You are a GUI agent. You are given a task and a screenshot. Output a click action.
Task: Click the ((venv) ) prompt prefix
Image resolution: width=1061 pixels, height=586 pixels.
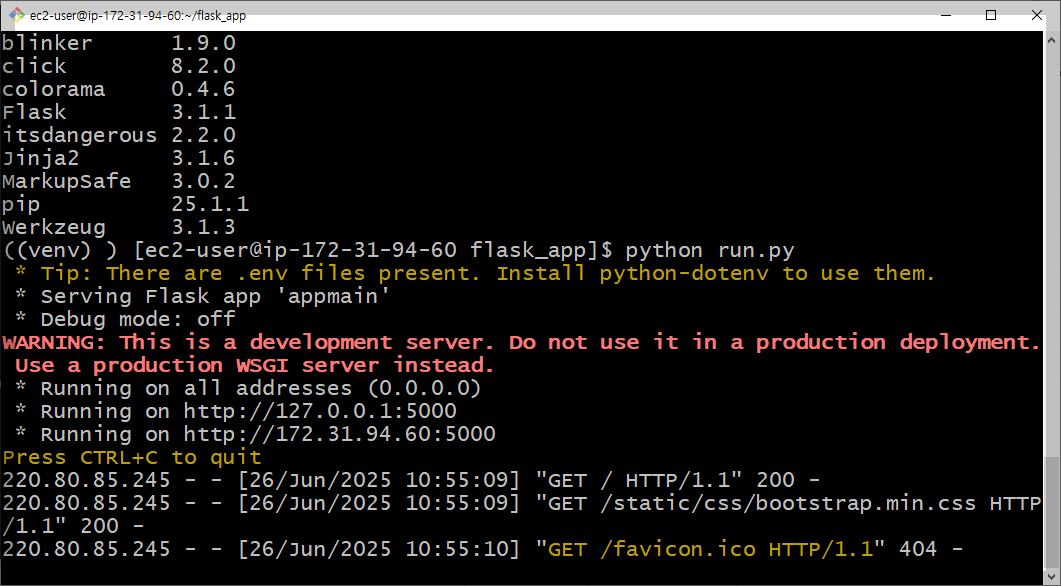click(x=60, y=250)
